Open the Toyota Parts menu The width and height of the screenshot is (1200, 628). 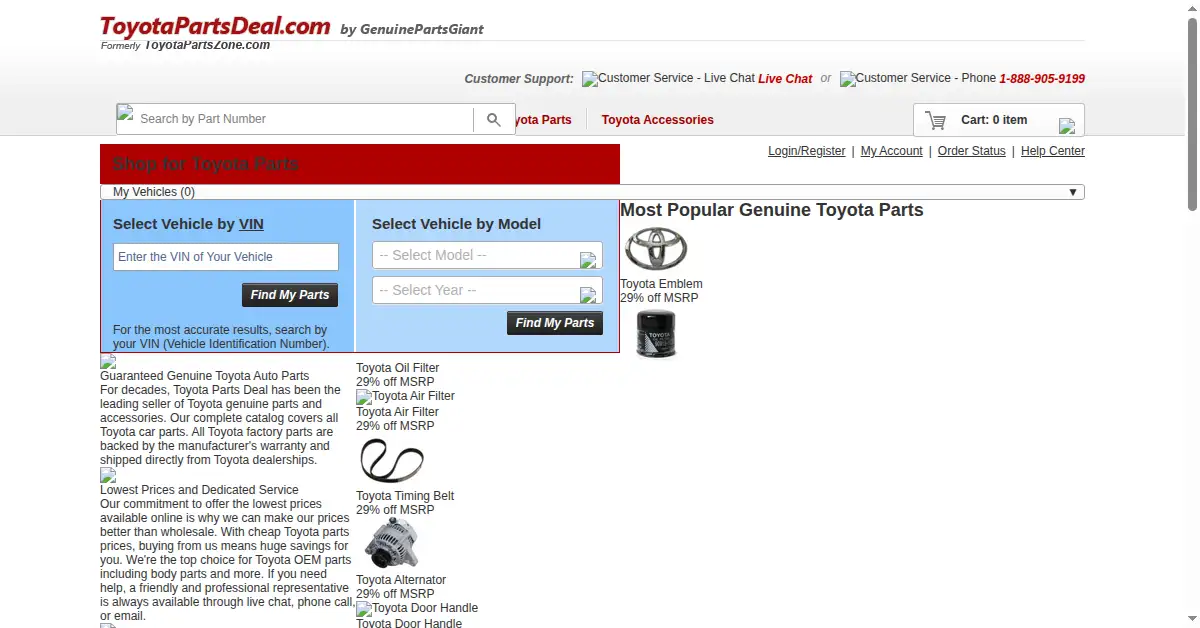(x=544, y=120)
